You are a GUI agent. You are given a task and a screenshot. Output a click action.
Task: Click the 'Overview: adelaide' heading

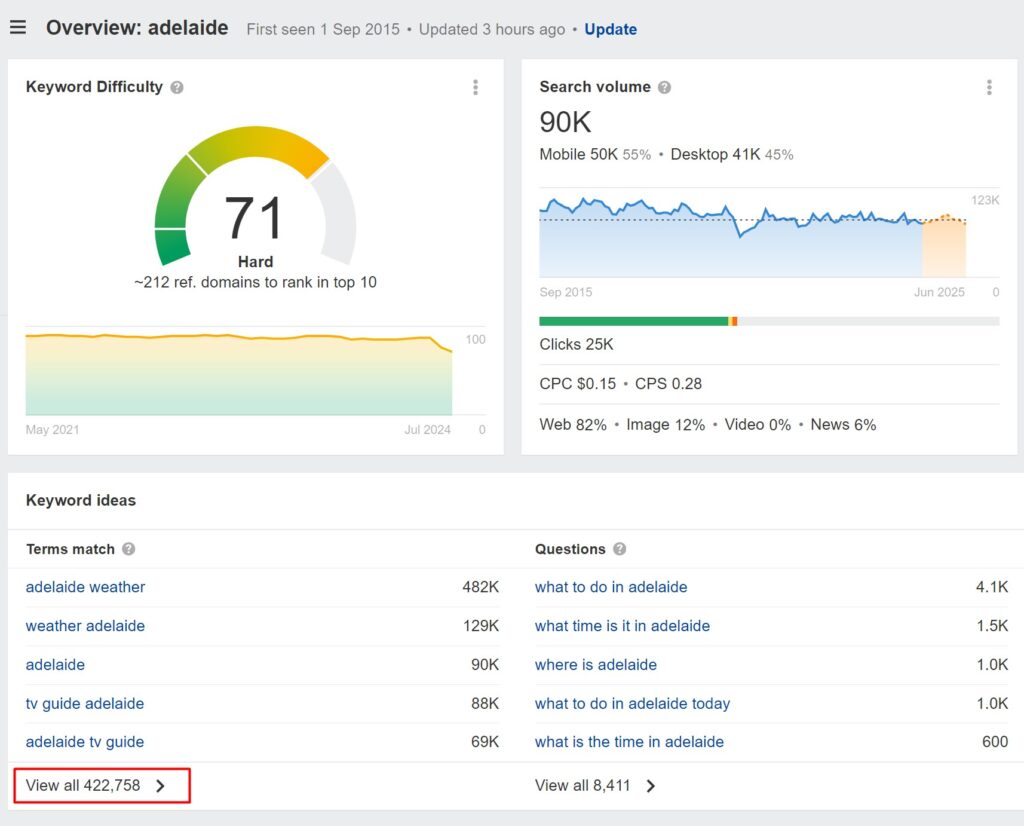pyautogui.click(x=137, y=27)
